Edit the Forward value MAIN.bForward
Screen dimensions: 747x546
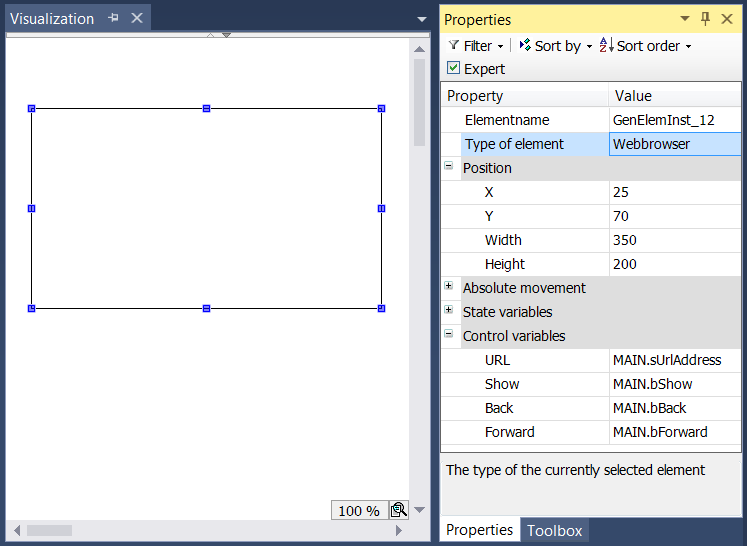coord(675,432)
